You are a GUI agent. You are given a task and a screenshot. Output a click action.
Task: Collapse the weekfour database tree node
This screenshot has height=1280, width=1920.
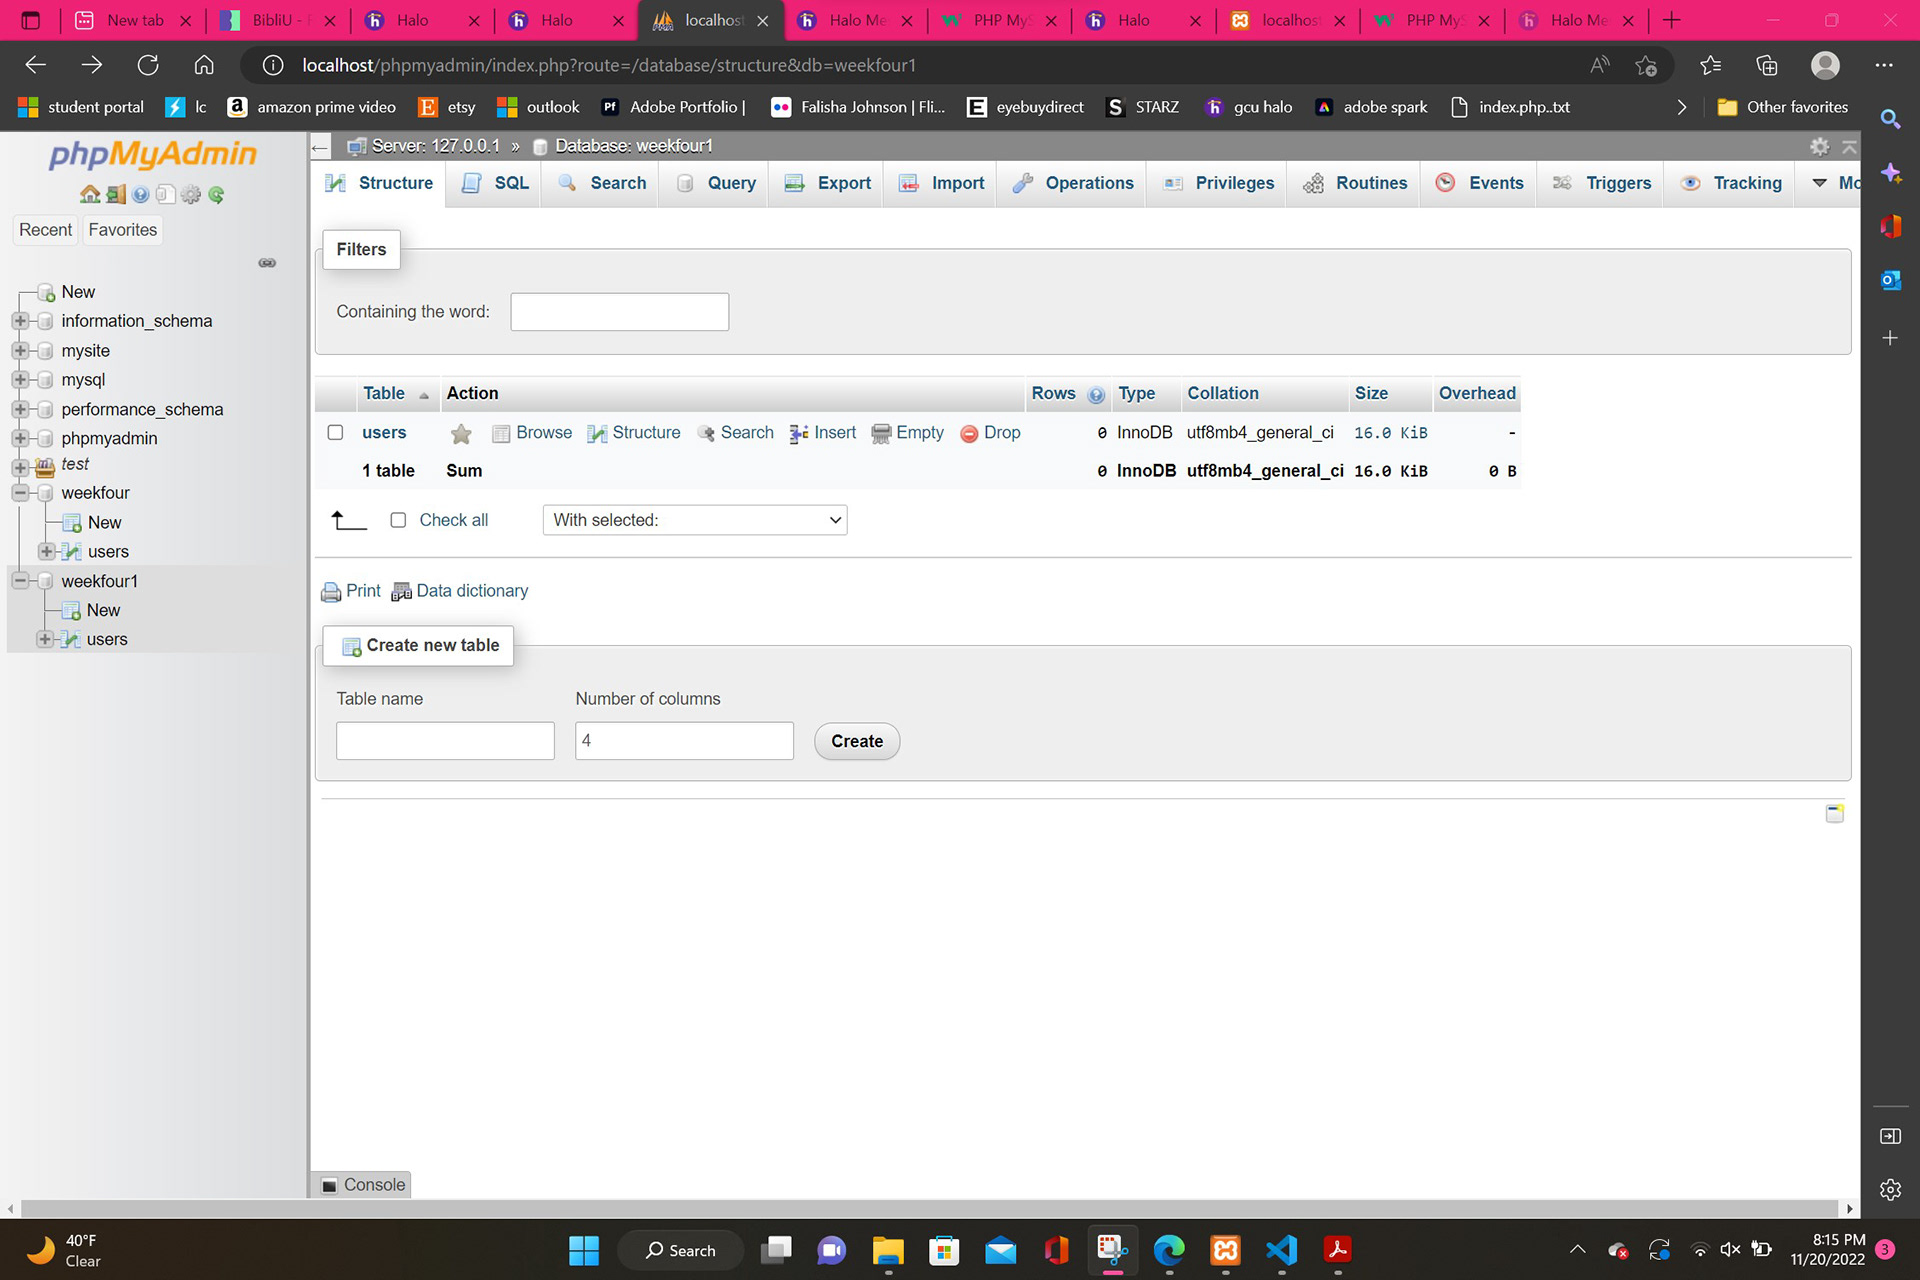click(x=20, y=493)
